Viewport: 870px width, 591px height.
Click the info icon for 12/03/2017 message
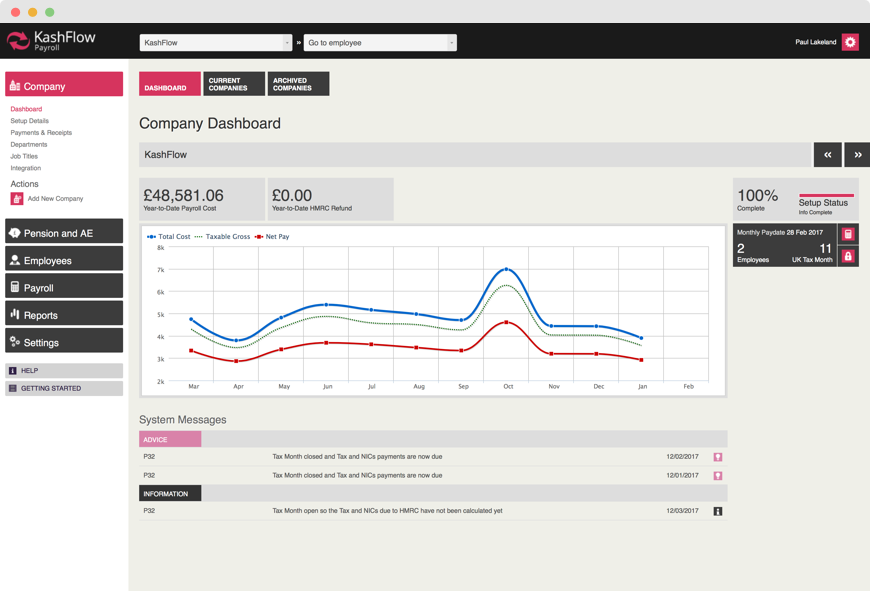pos(717,511)
